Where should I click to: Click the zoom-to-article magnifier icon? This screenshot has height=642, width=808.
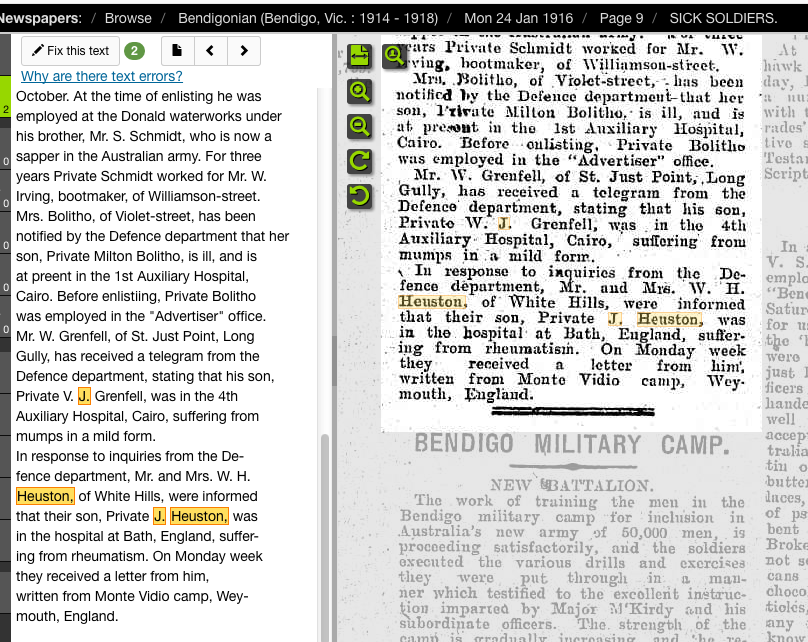[394, 56]
